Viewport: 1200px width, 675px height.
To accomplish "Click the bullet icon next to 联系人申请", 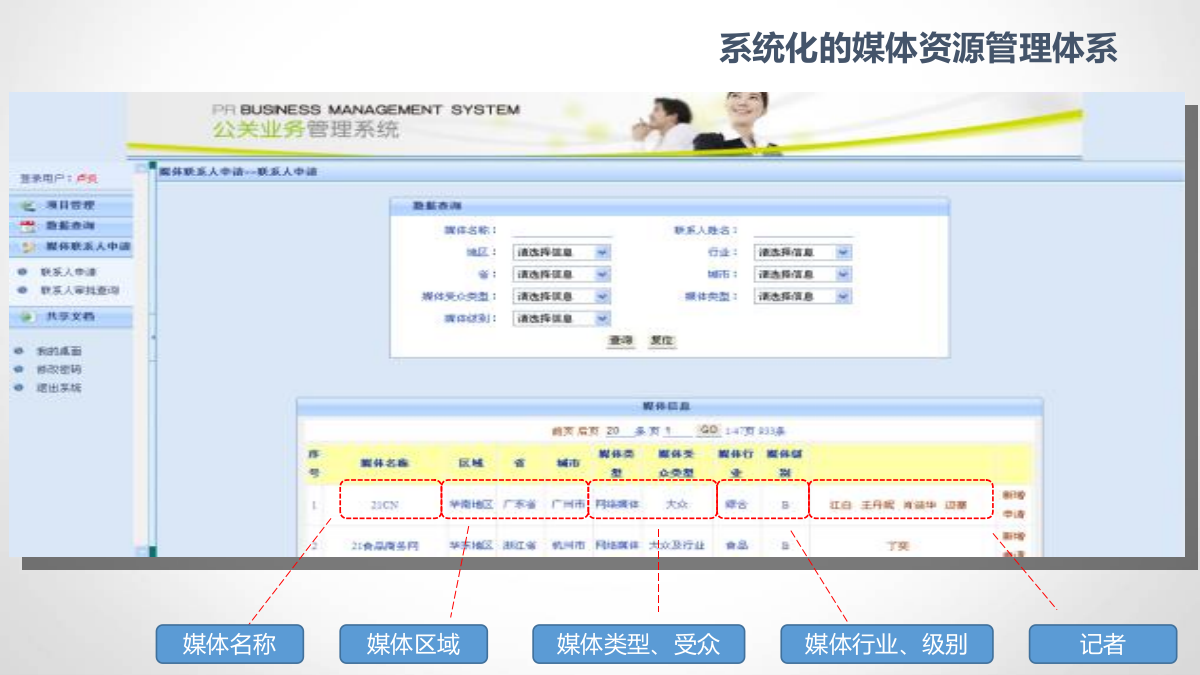I will (21, 272).
